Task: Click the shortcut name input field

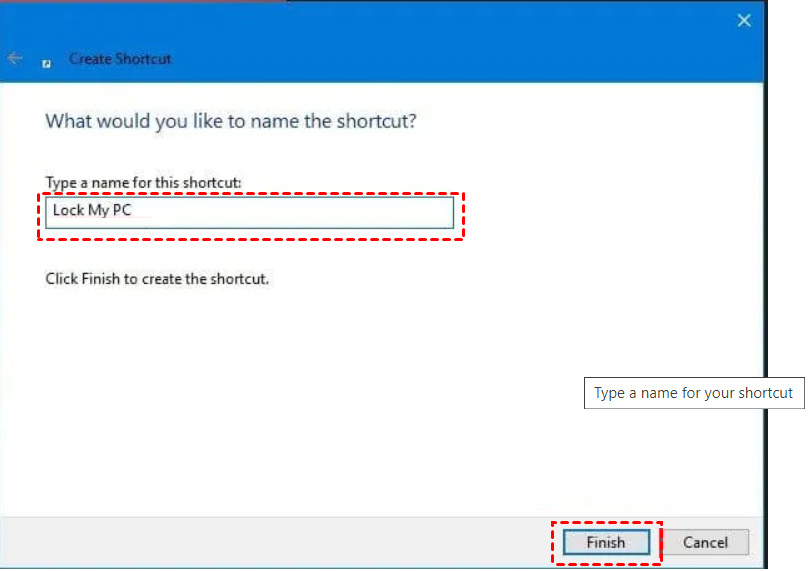Action: [250, 212]
